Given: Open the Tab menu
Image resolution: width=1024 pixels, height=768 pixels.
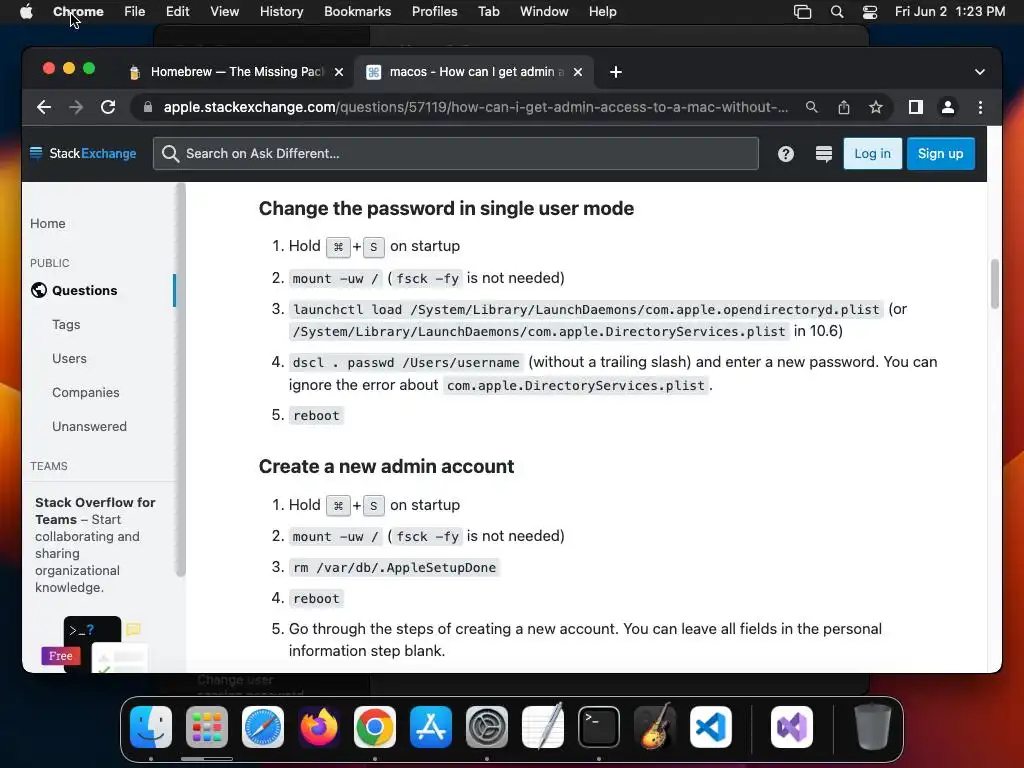Looking at the screenshot, I should [x=488, y=12].
